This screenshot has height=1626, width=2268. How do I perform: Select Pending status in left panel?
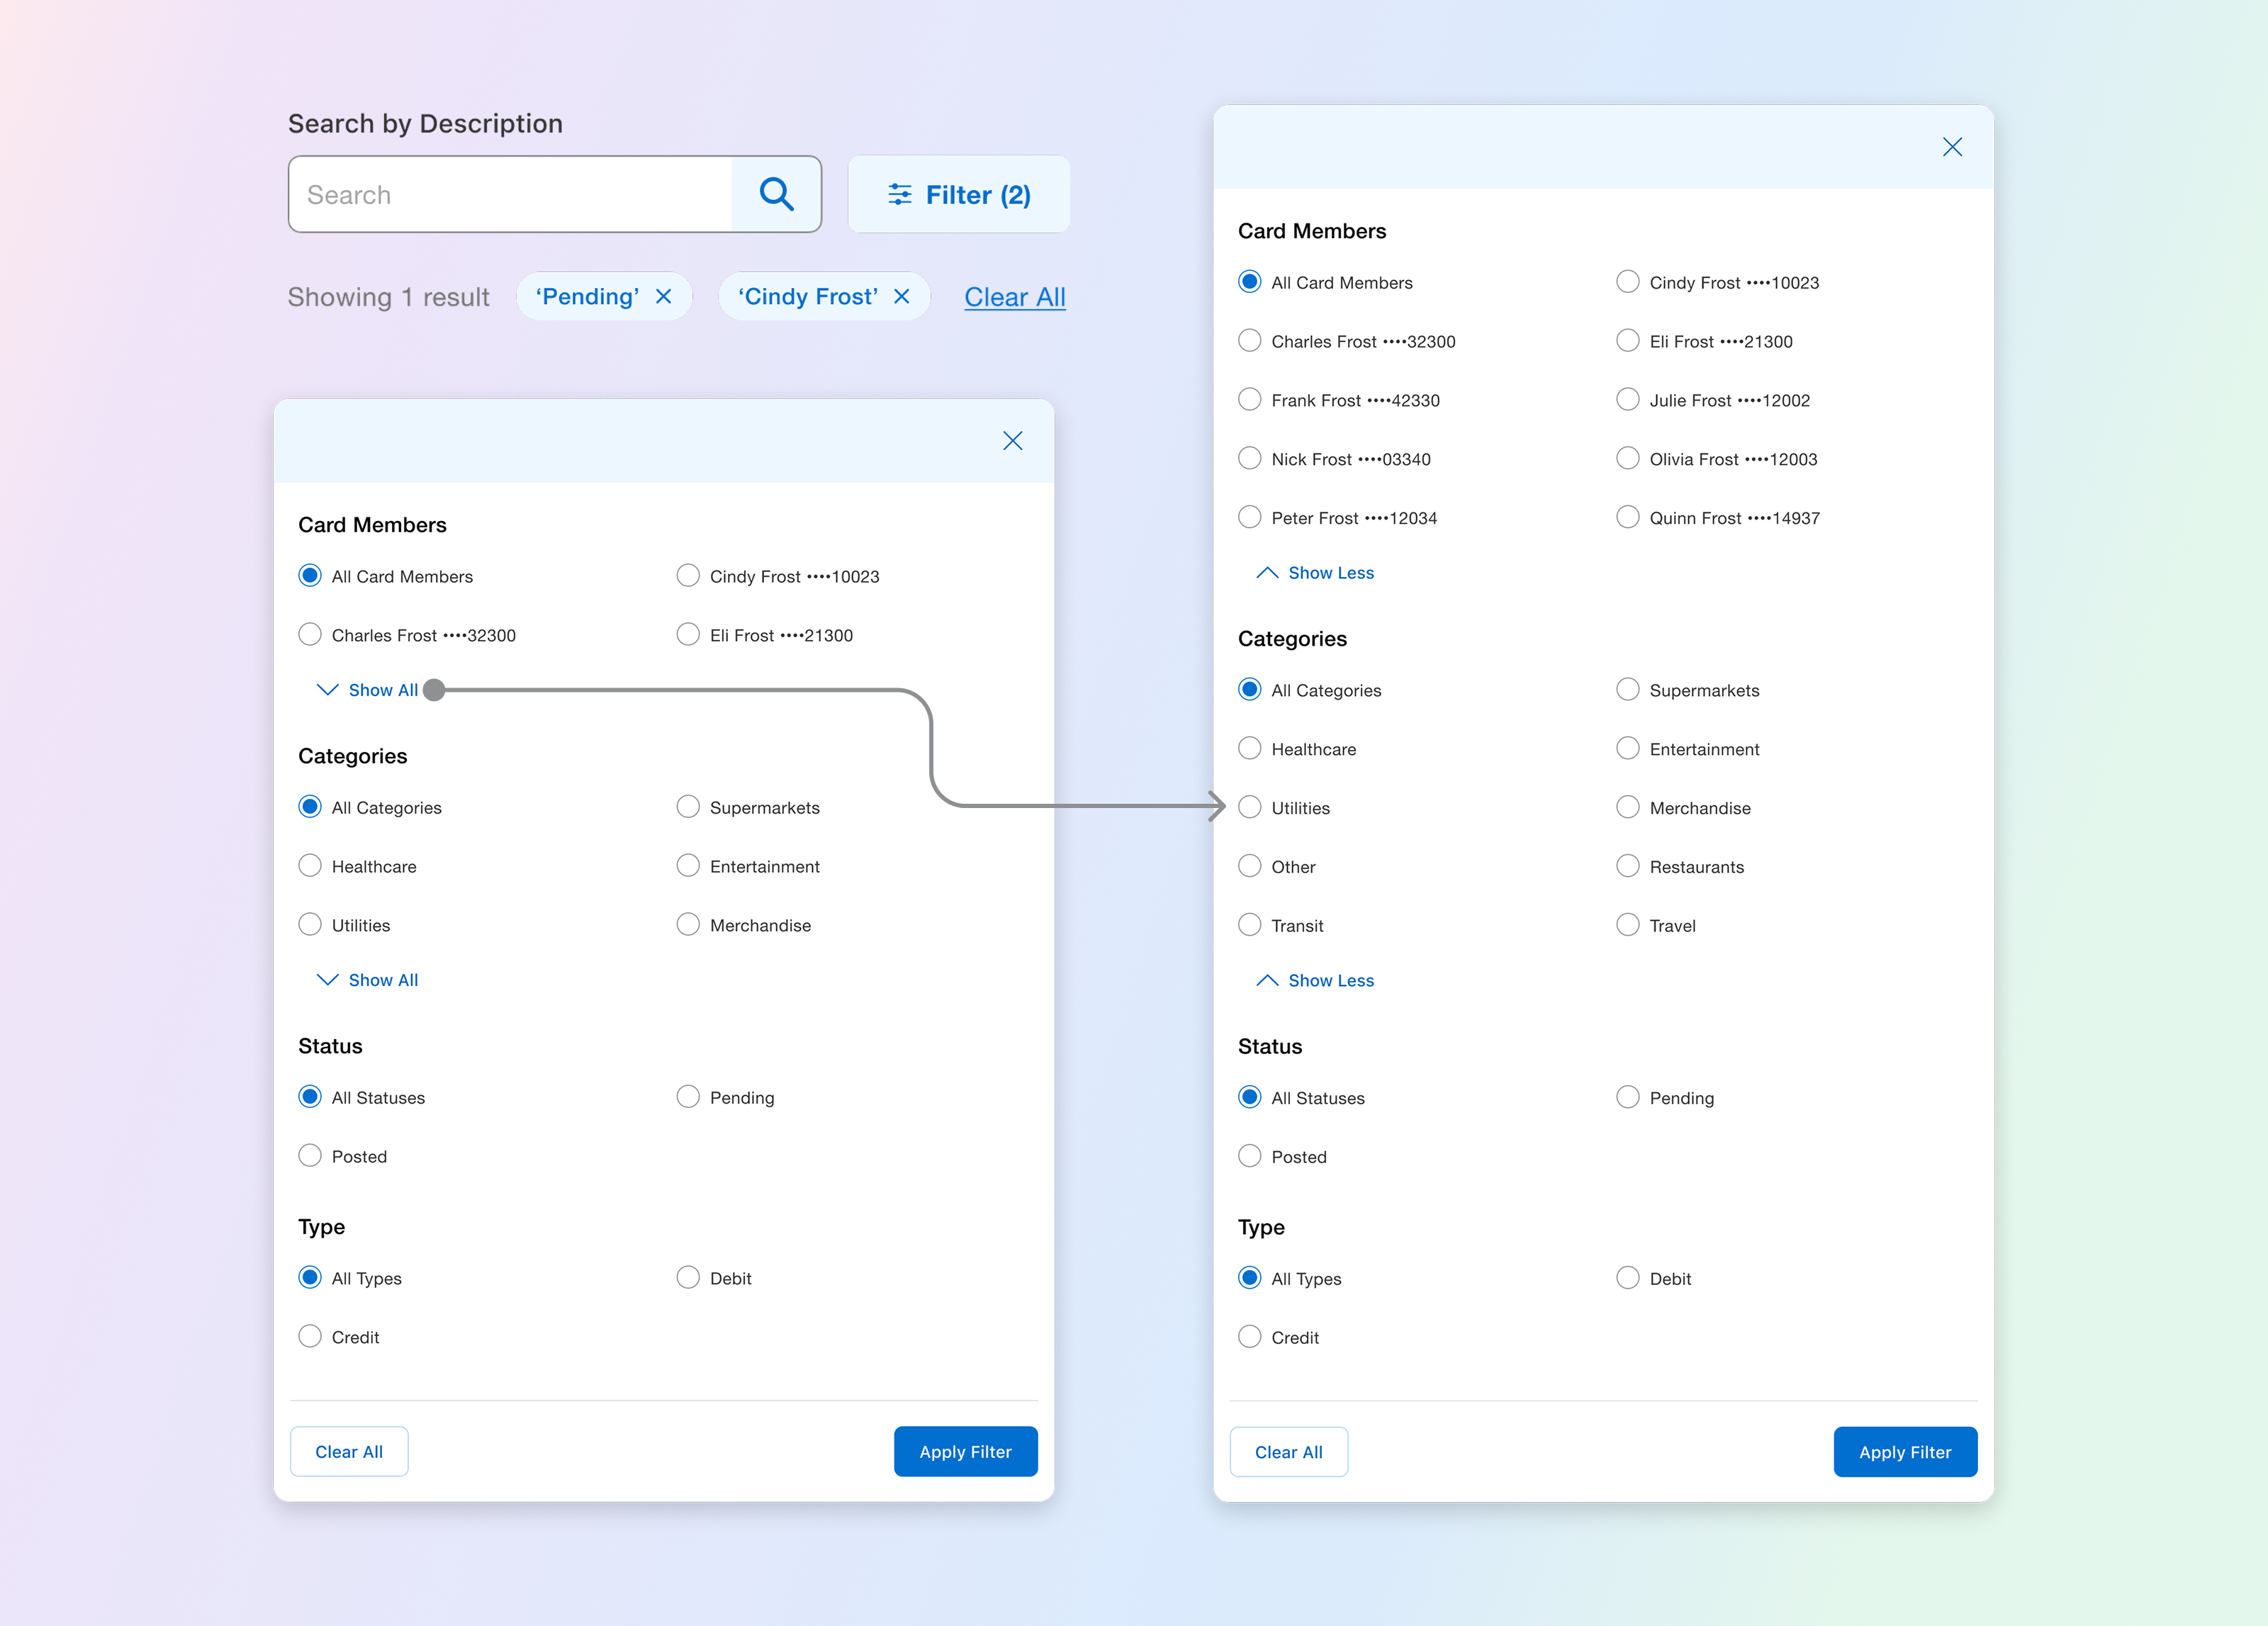coord(688,1097)
